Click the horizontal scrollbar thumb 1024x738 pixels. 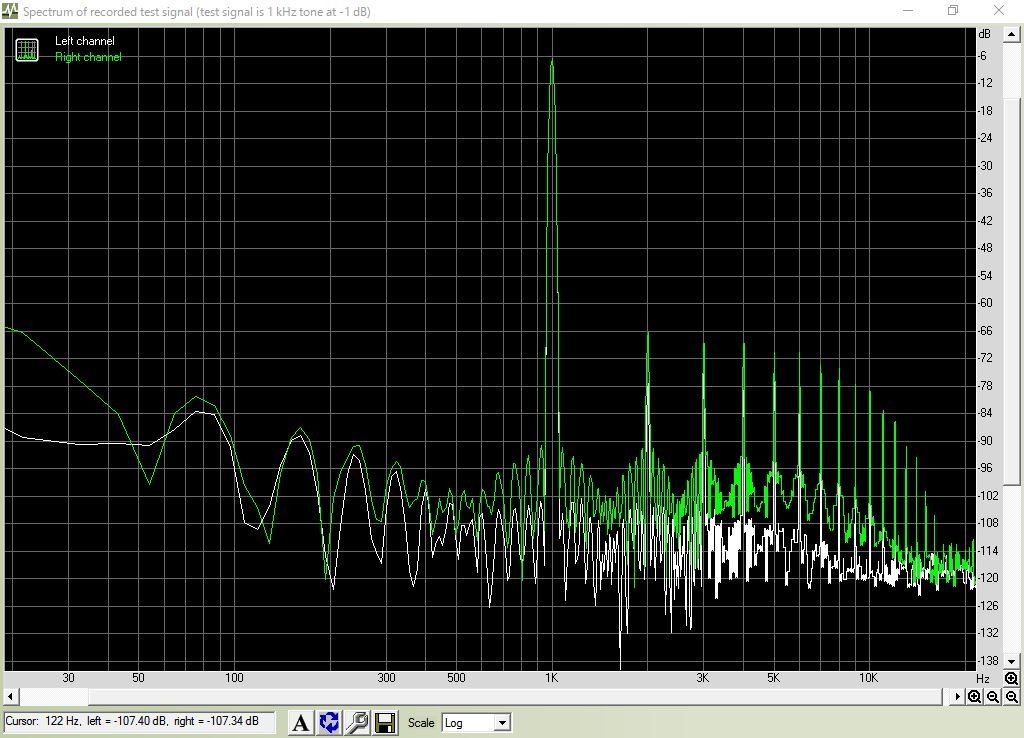pyautogui.click(x=513, y=697)
